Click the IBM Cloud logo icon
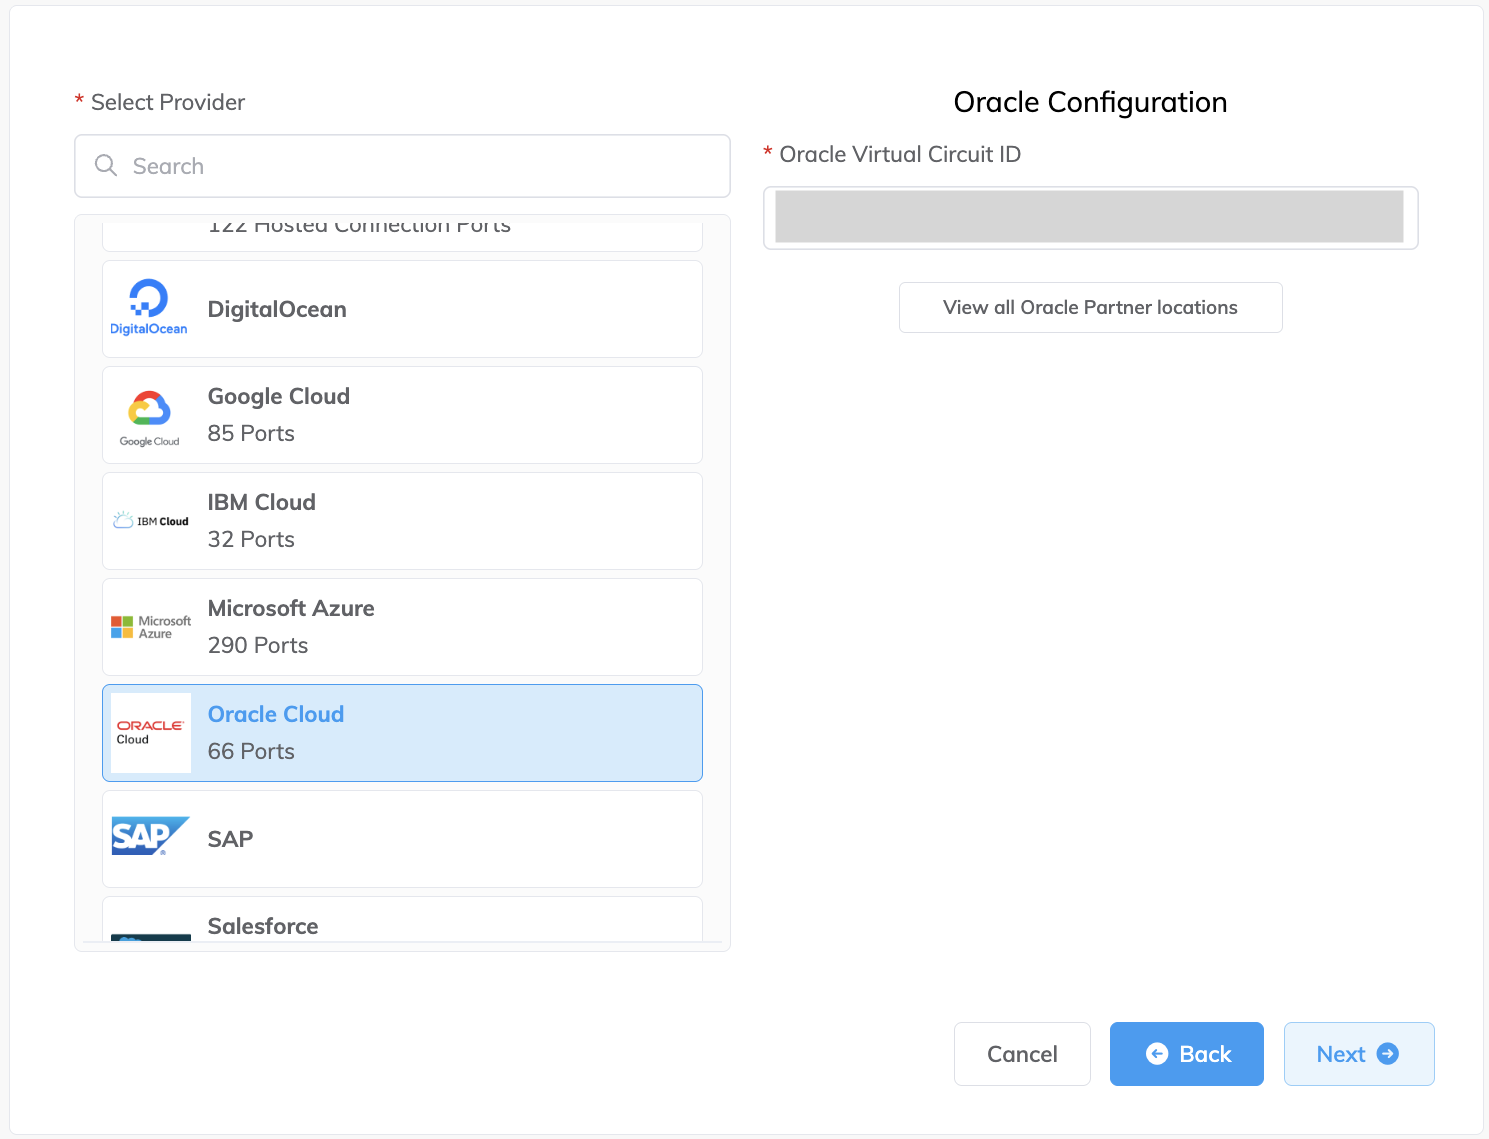 150,521
